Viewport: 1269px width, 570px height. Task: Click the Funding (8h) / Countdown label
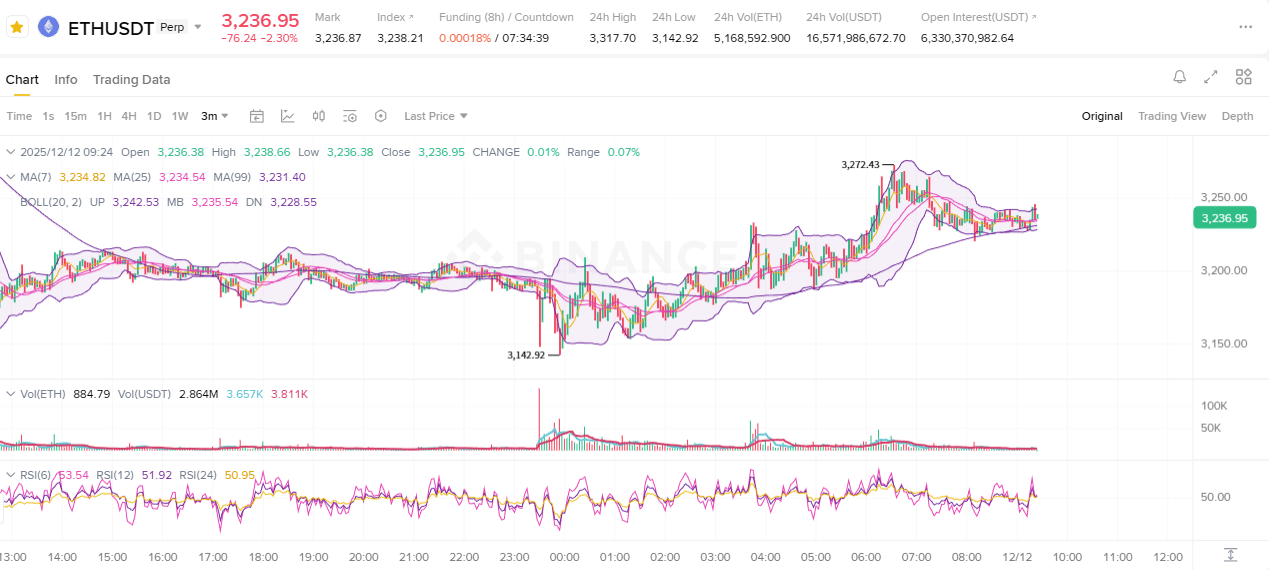(506, 17)
